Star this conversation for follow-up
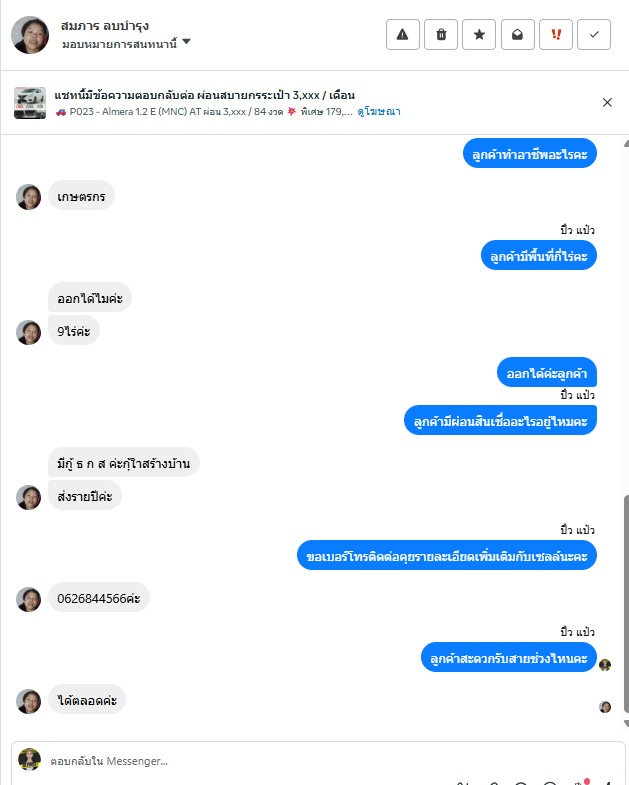This screenshot has height=785, width=629. pyautogui.click(x=479, y=35)
